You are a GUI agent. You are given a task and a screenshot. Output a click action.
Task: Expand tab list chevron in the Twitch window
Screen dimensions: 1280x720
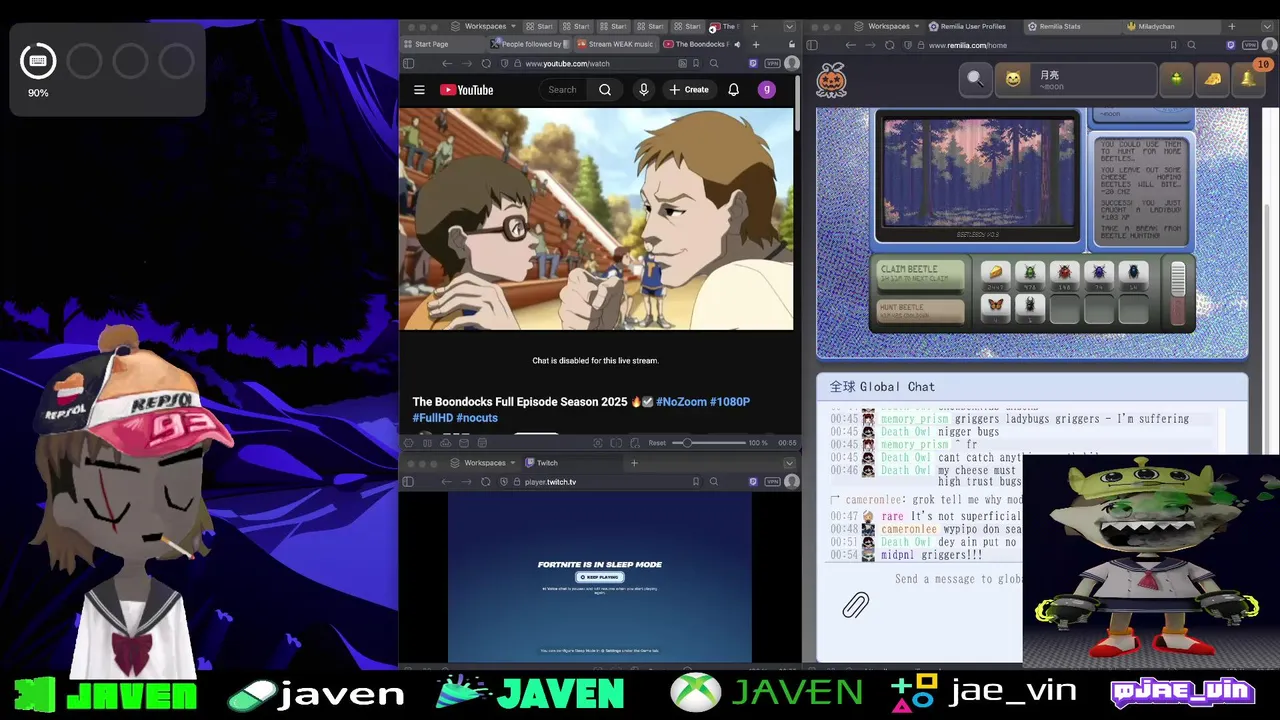(789, 463)
